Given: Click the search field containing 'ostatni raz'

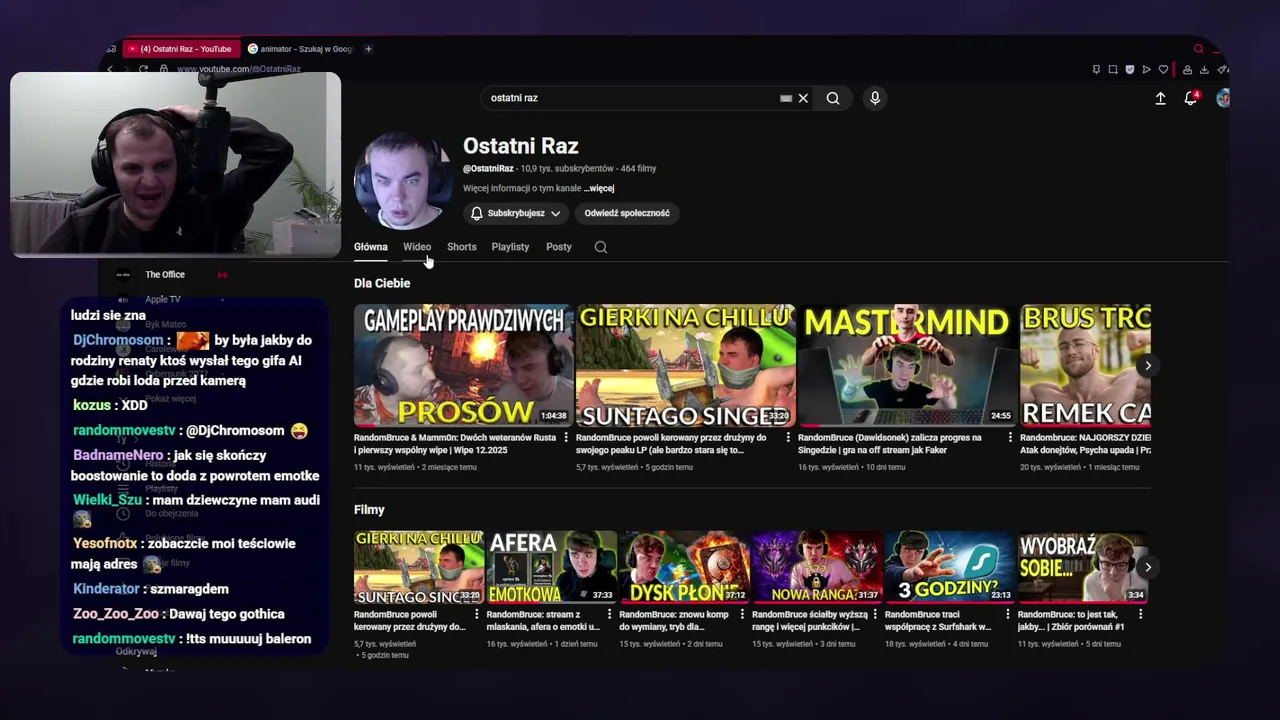Looking at the screenshot, I should tap(632, 98).
